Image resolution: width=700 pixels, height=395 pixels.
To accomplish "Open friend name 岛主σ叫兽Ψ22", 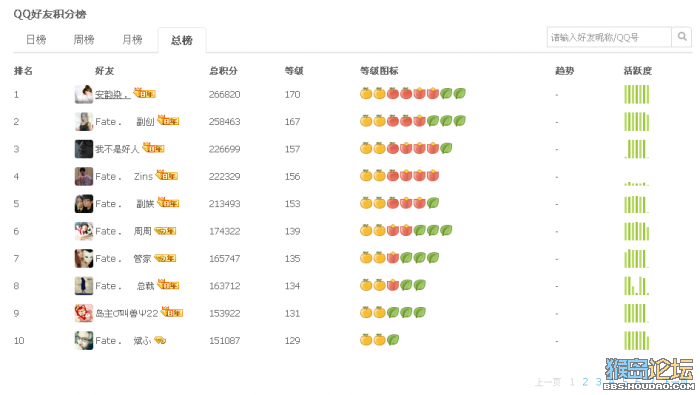I will (127, 314).
